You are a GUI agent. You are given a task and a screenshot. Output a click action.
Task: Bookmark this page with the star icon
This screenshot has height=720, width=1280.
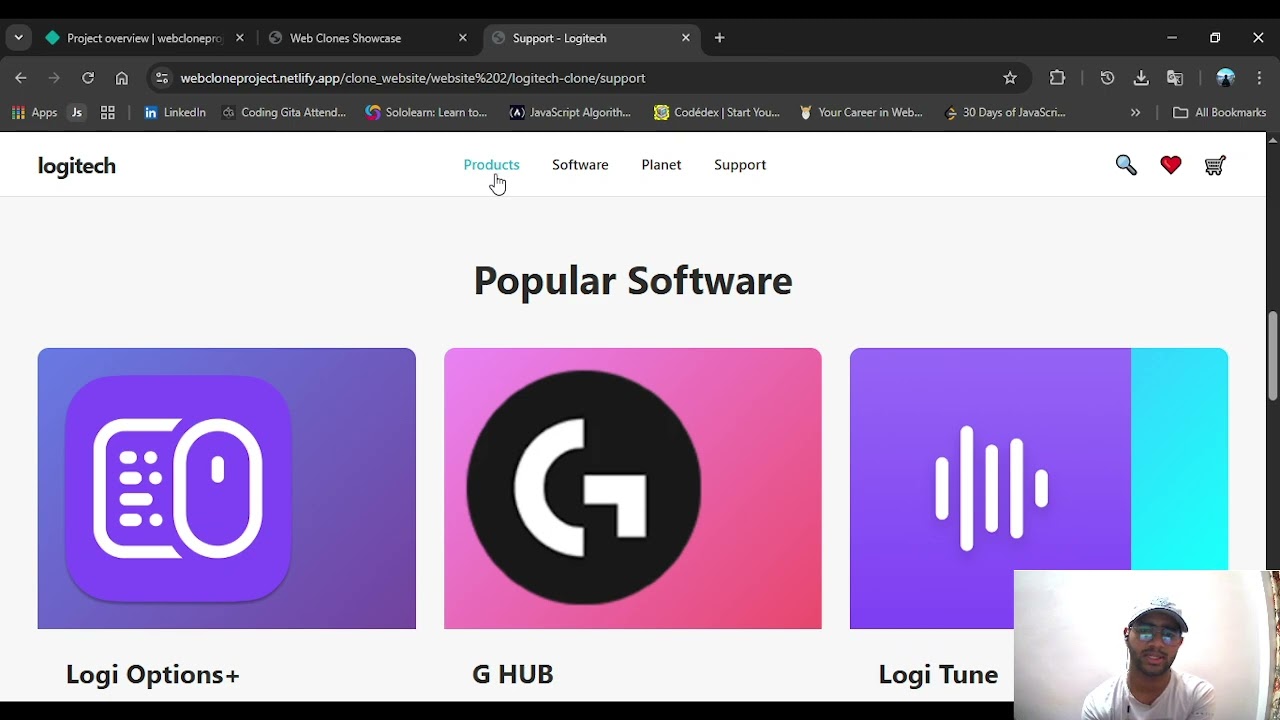point(1010,78)
